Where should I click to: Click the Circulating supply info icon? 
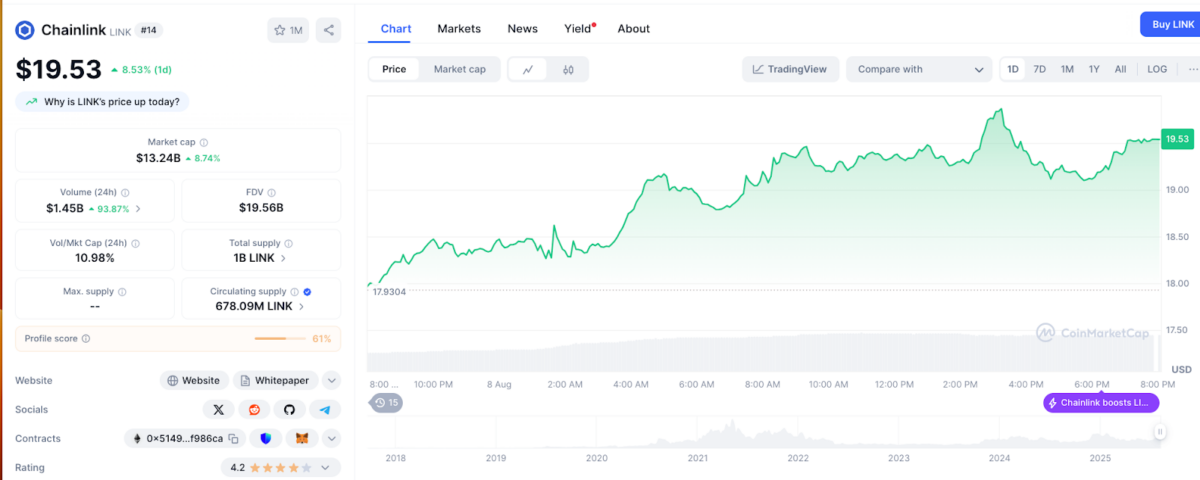(293, 291)
